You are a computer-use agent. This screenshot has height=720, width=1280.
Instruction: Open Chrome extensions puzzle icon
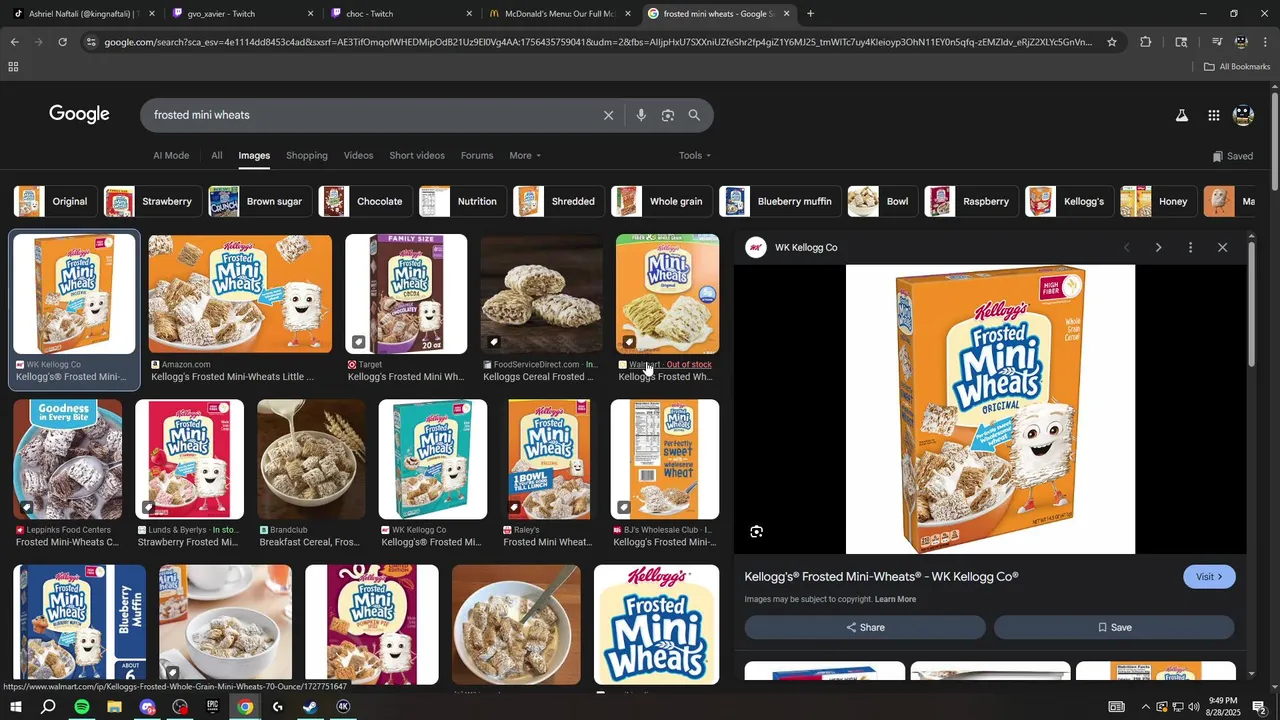(1146, 42)
